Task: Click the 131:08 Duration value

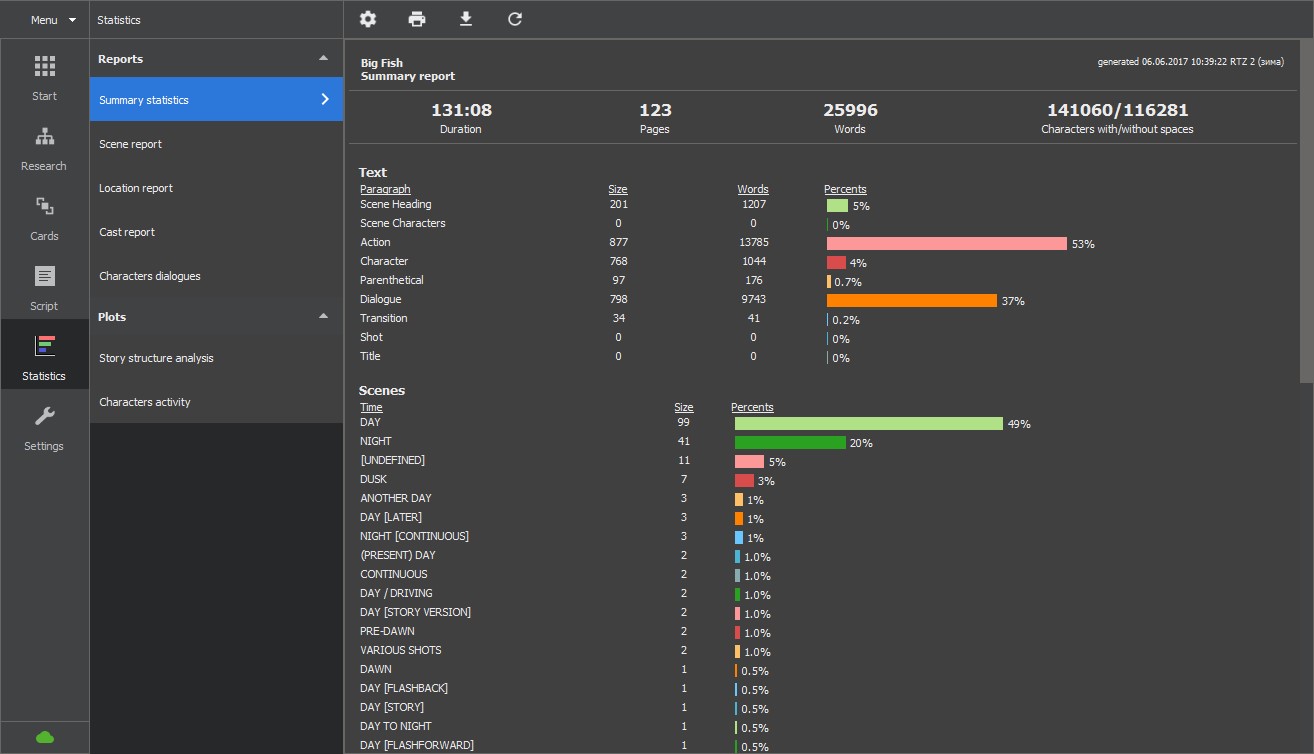Action: (461, 110)
